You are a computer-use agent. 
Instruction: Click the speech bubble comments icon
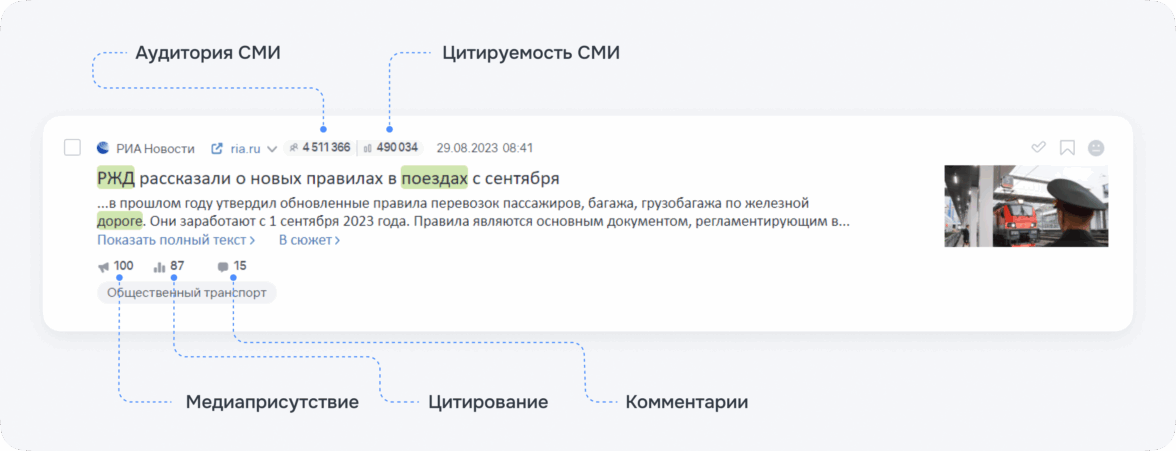point(223,267)
